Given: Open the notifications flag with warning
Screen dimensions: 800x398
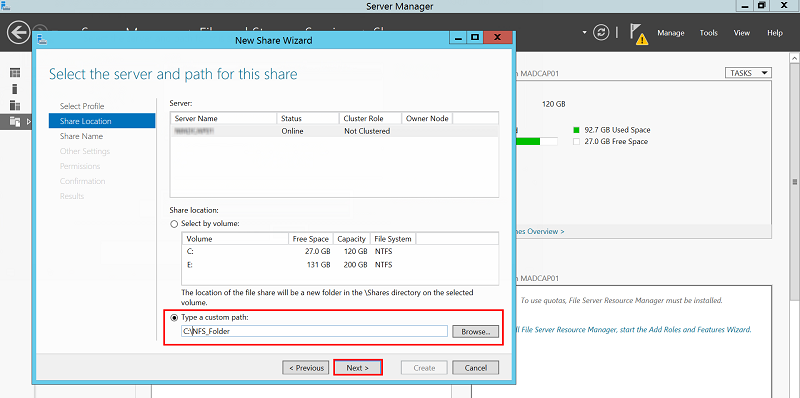Looking at the screenshot, I should [x=639, y=34].
